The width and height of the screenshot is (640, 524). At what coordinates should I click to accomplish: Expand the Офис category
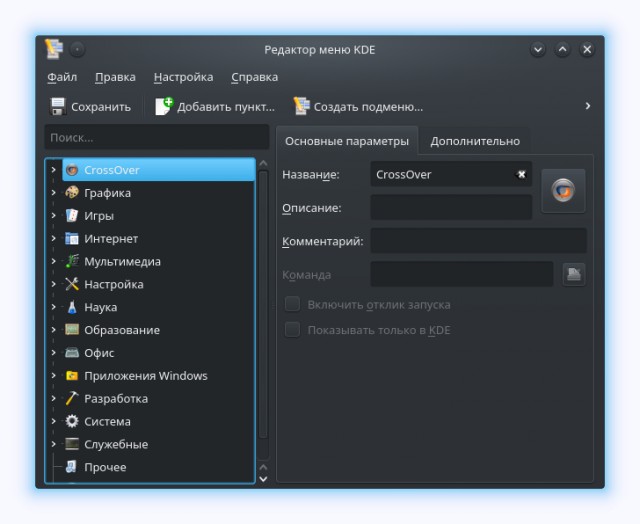53,352
